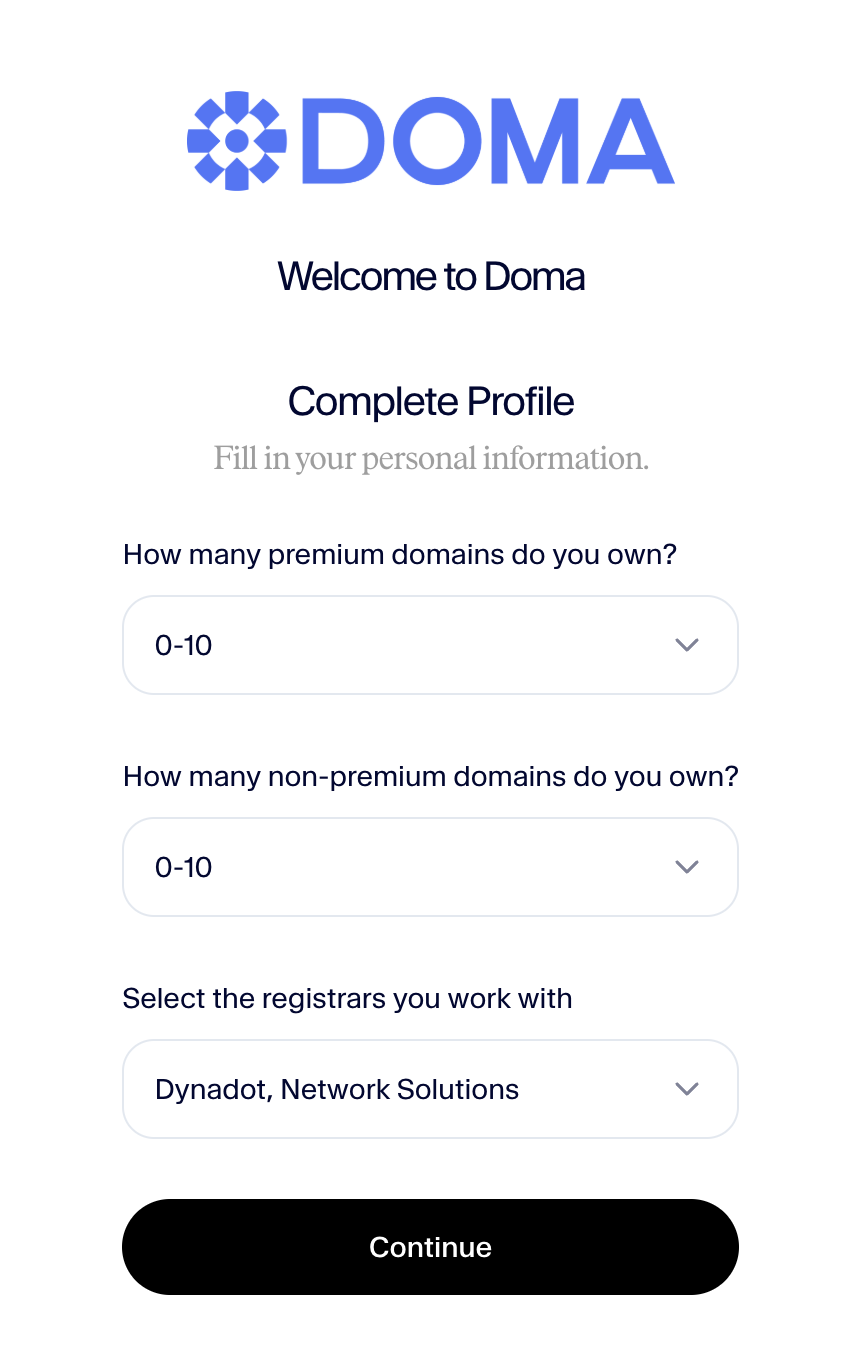Click the Doma flower logo icon
Viewport: 854px width, 1352px height.
tap(237, 141)
